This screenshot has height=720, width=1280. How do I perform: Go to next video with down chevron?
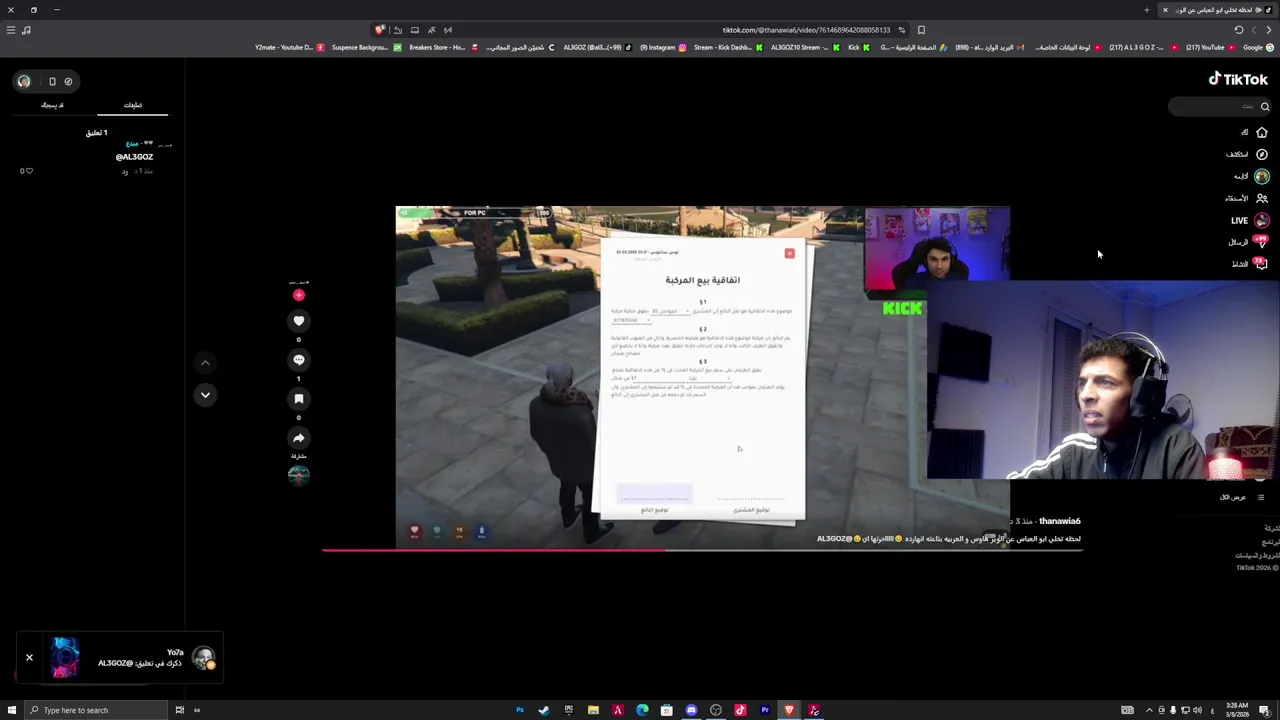(x=205, y=395)
